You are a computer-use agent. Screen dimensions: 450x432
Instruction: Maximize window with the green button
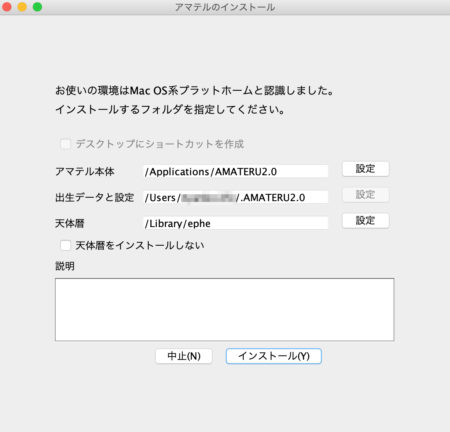pos(37,7)
